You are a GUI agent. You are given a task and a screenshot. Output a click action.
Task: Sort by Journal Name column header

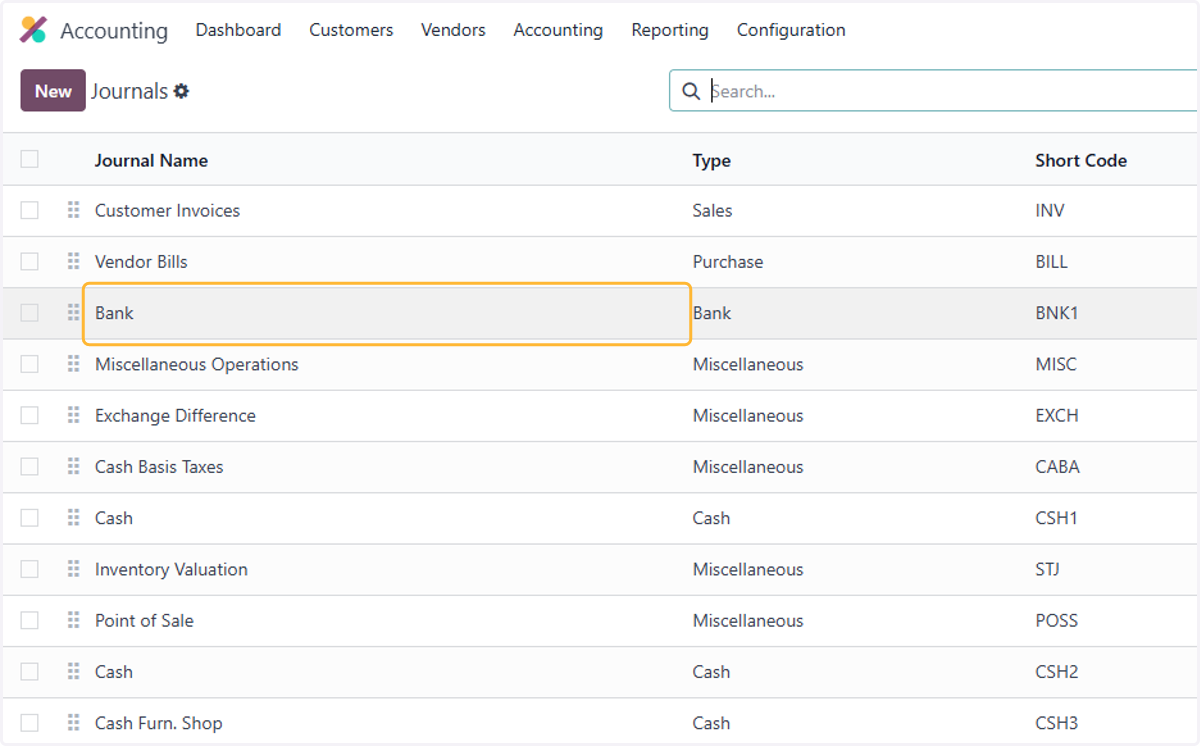pos(151,160)
